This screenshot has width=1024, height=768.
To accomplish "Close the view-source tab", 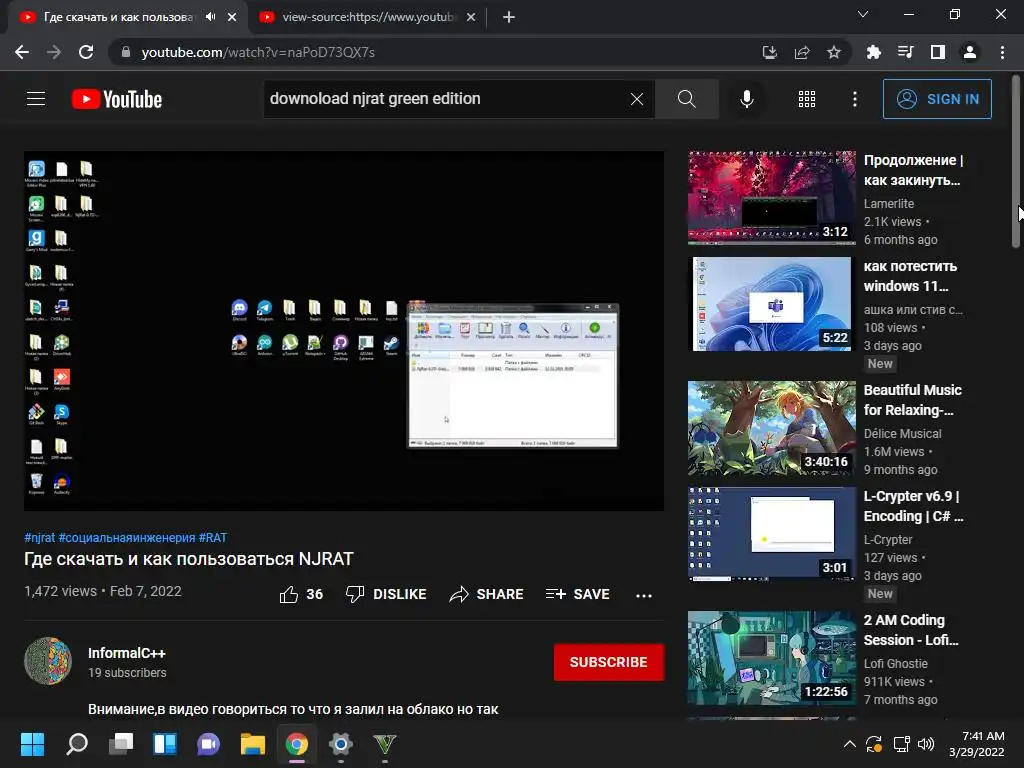I will [x=471, y=17].
